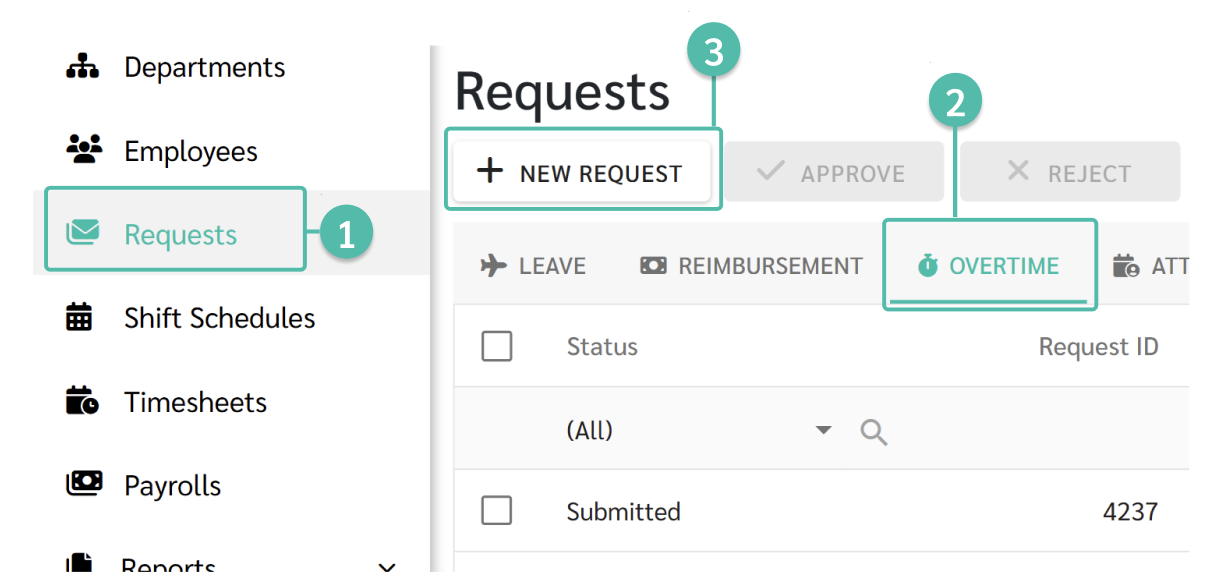1216x577 pixels.
Task: Click the stopwatch icon on Overtime tab
Action: [x=927, y=266]
